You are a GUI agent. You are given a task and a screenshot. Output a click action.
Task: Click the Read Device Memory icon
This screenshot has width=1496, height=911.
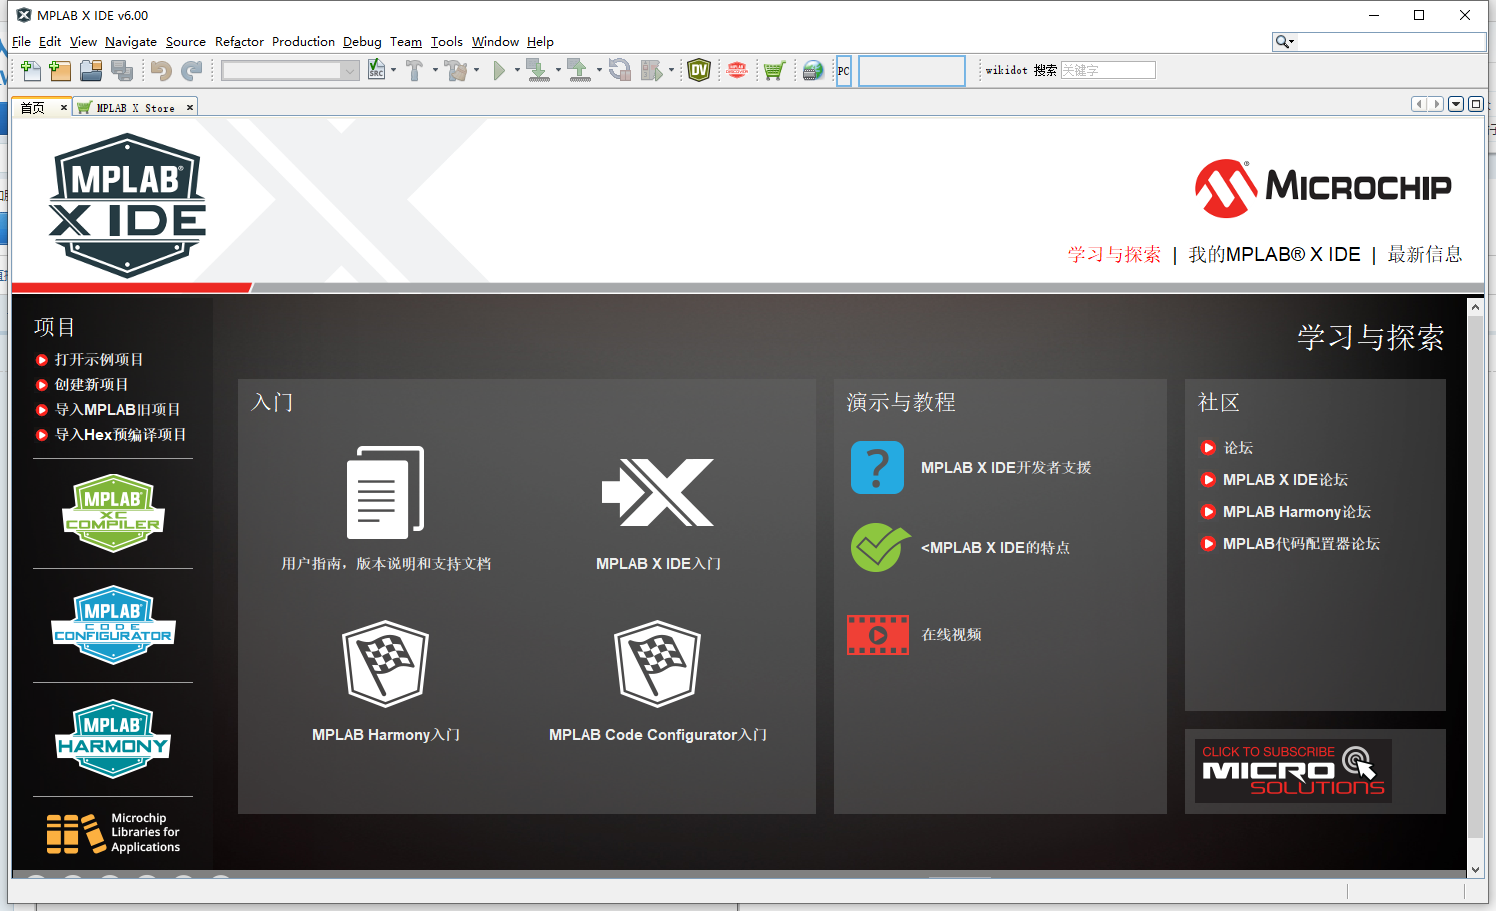(580, 70)
